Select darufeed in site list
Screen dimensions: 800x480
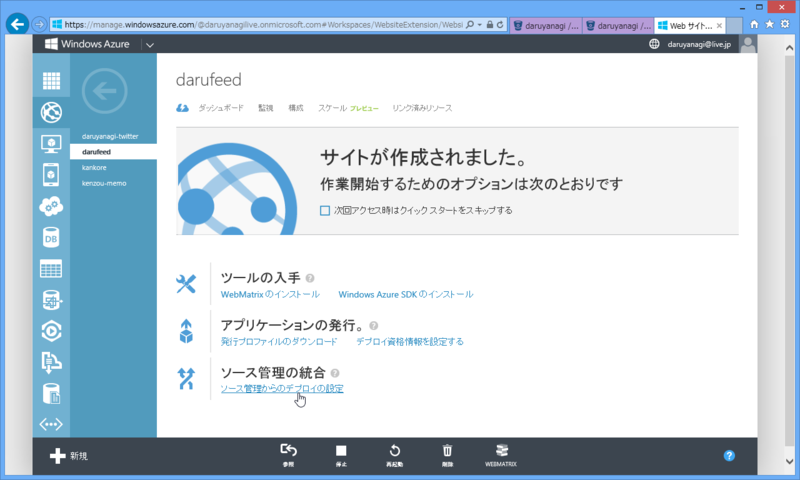point(113,152)
